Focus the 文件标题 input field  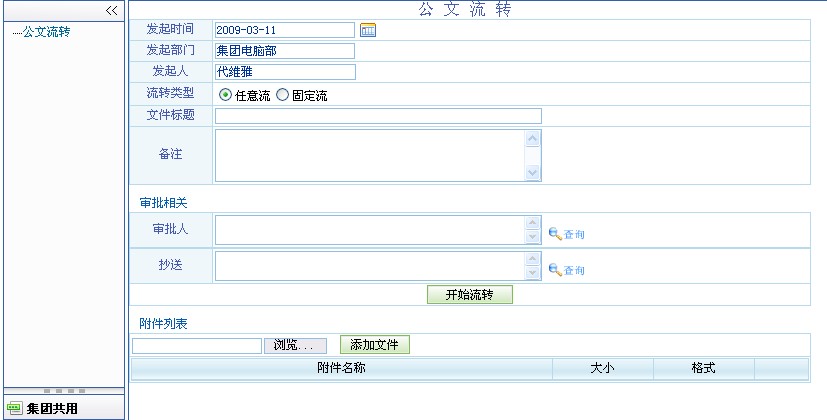(378, 116)
